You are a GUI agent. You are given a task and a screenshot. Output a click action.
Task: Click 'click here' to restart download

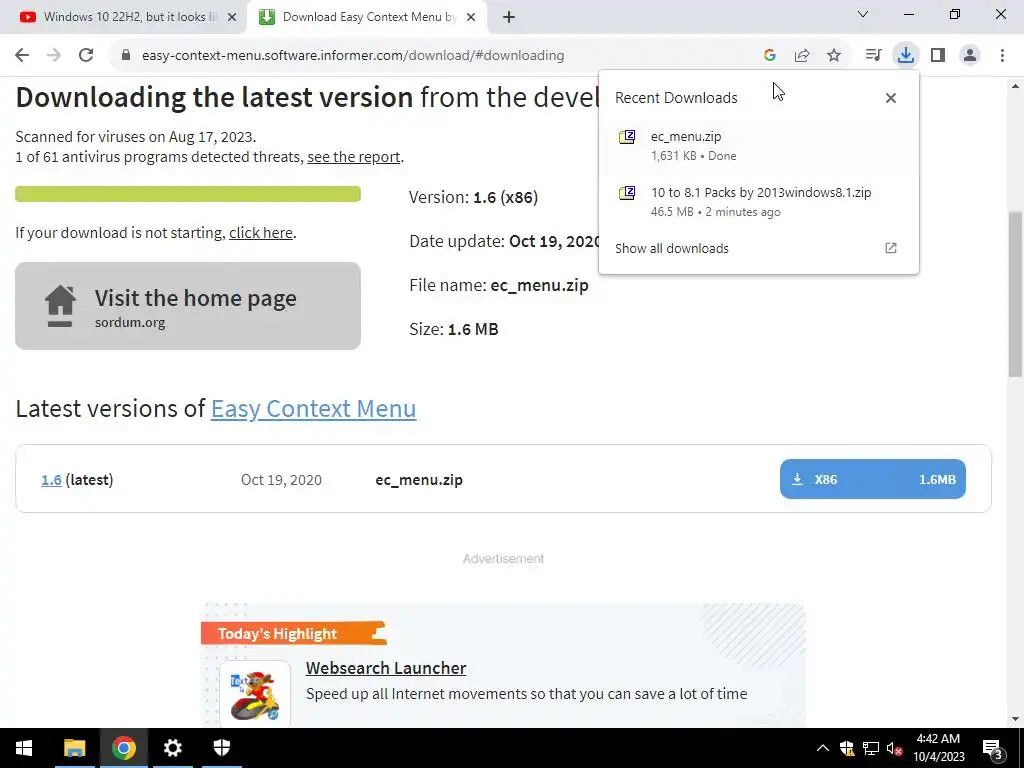(261, 233)
